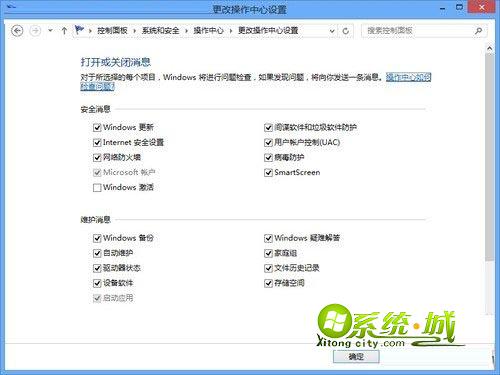Click the 维护消息 section label

[x=96, y=220]
